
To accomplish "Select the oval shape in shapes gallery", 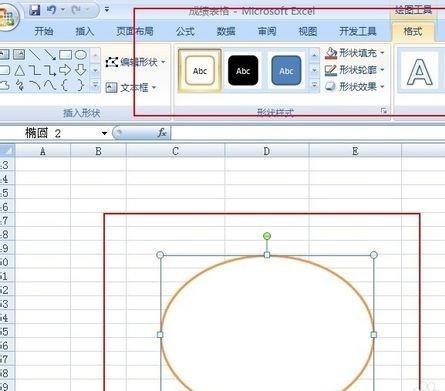I will click(81, 55).
